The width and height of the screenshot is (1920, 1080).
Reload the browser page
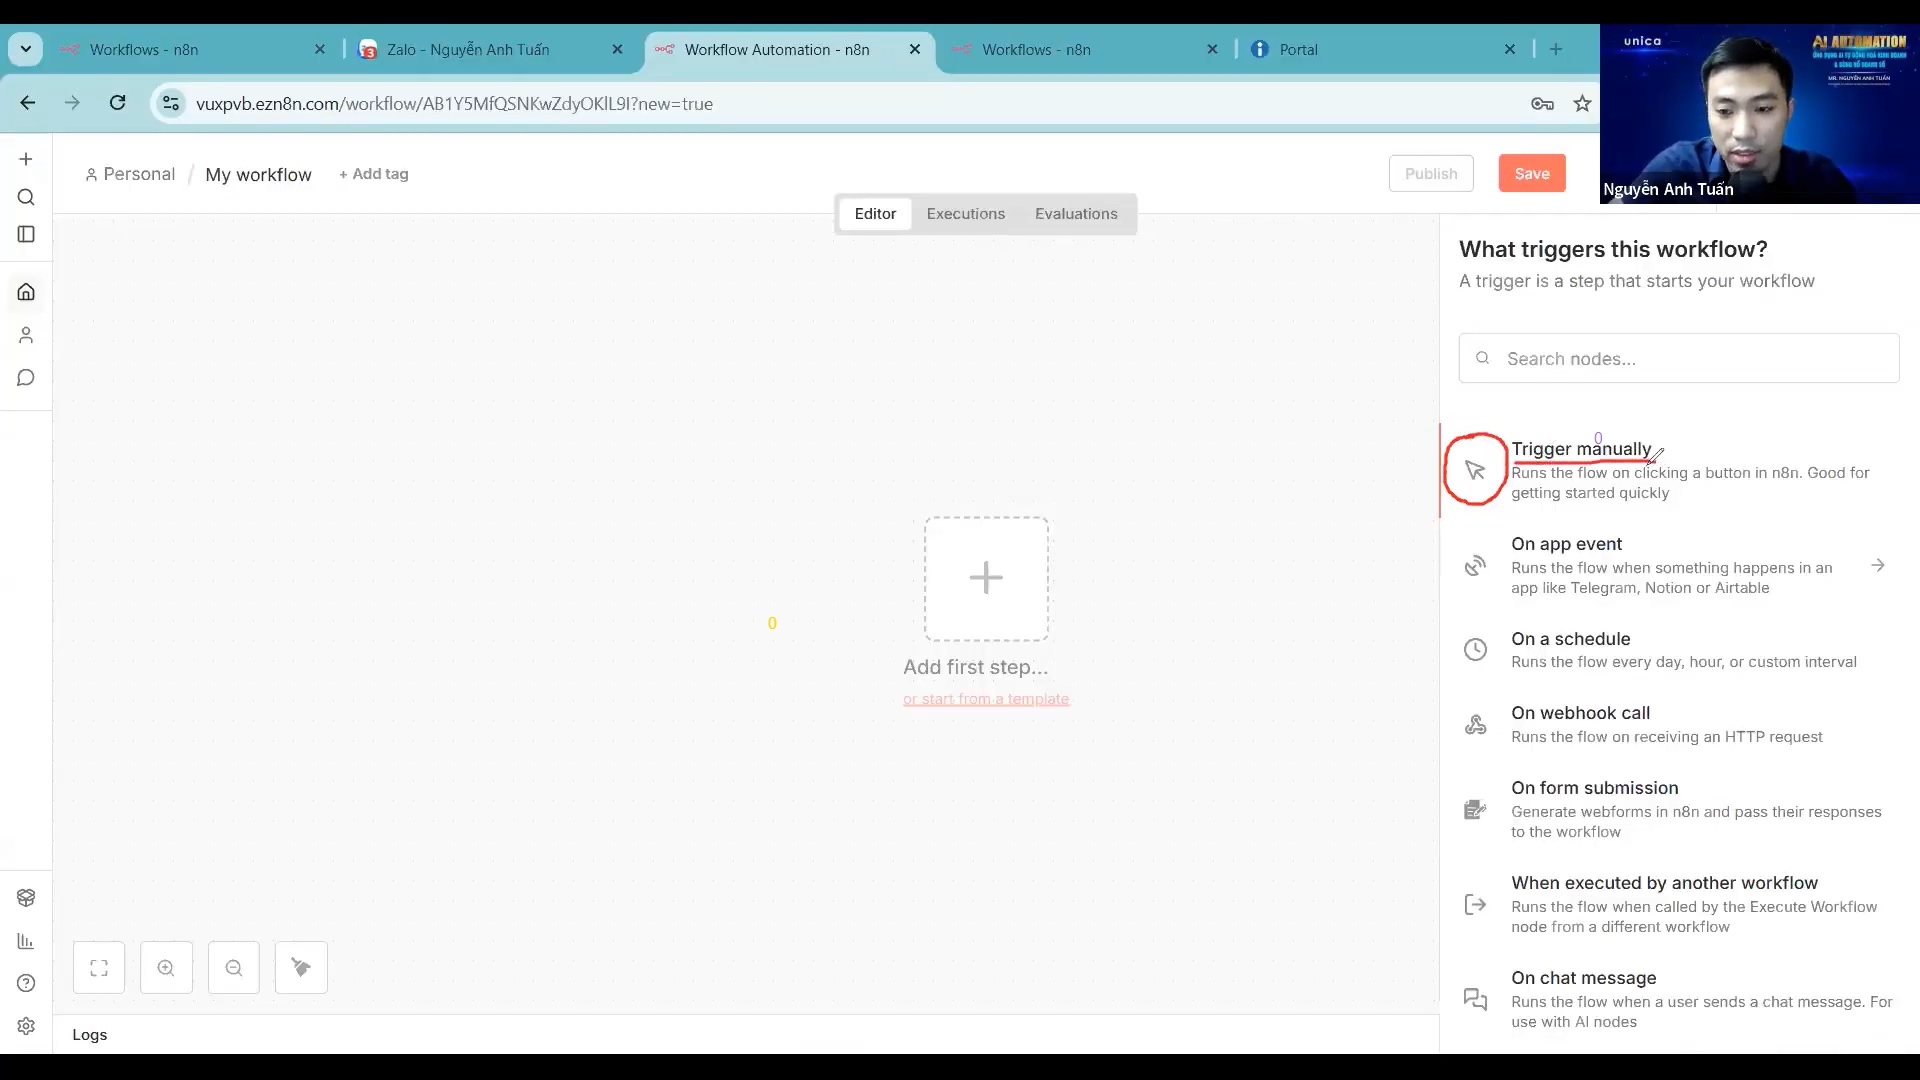pos(117,103)
